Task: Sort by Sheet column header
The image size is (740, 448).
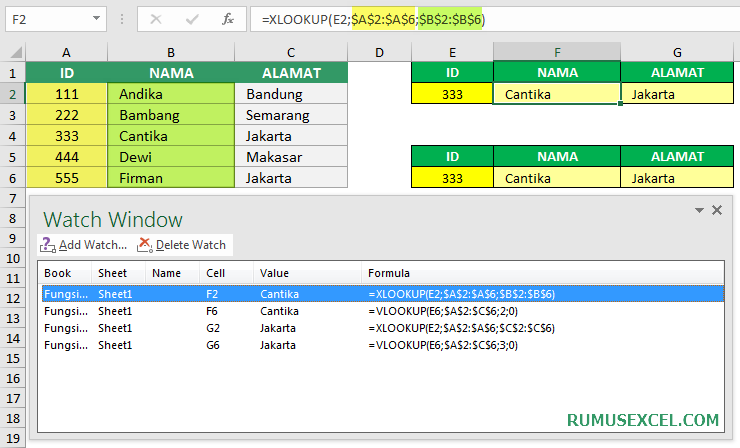Action: click(118, 273)
